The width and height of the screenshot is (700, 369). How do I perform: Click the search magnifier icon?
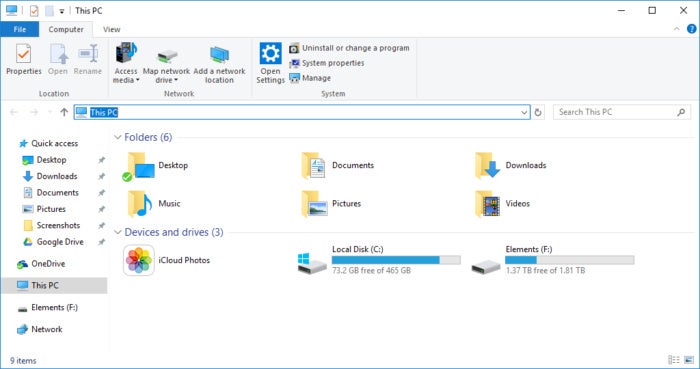[681, 112]
